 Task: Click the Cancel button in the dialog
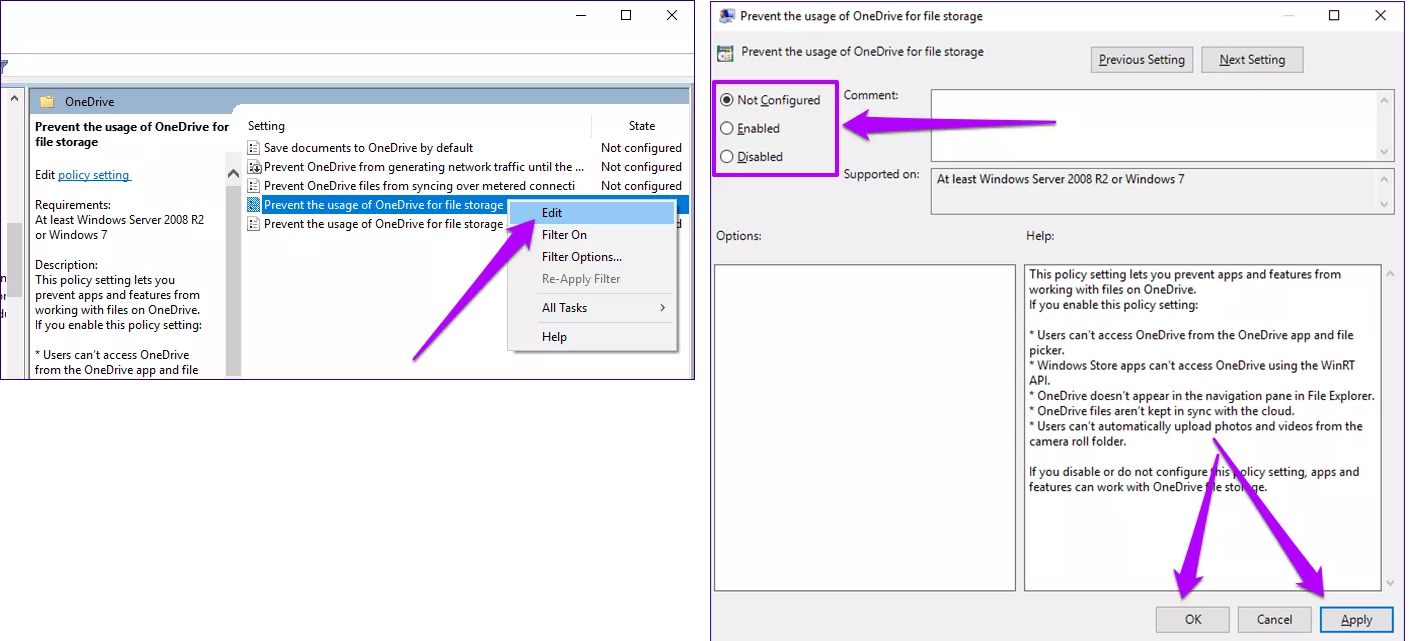point(1274,619)
